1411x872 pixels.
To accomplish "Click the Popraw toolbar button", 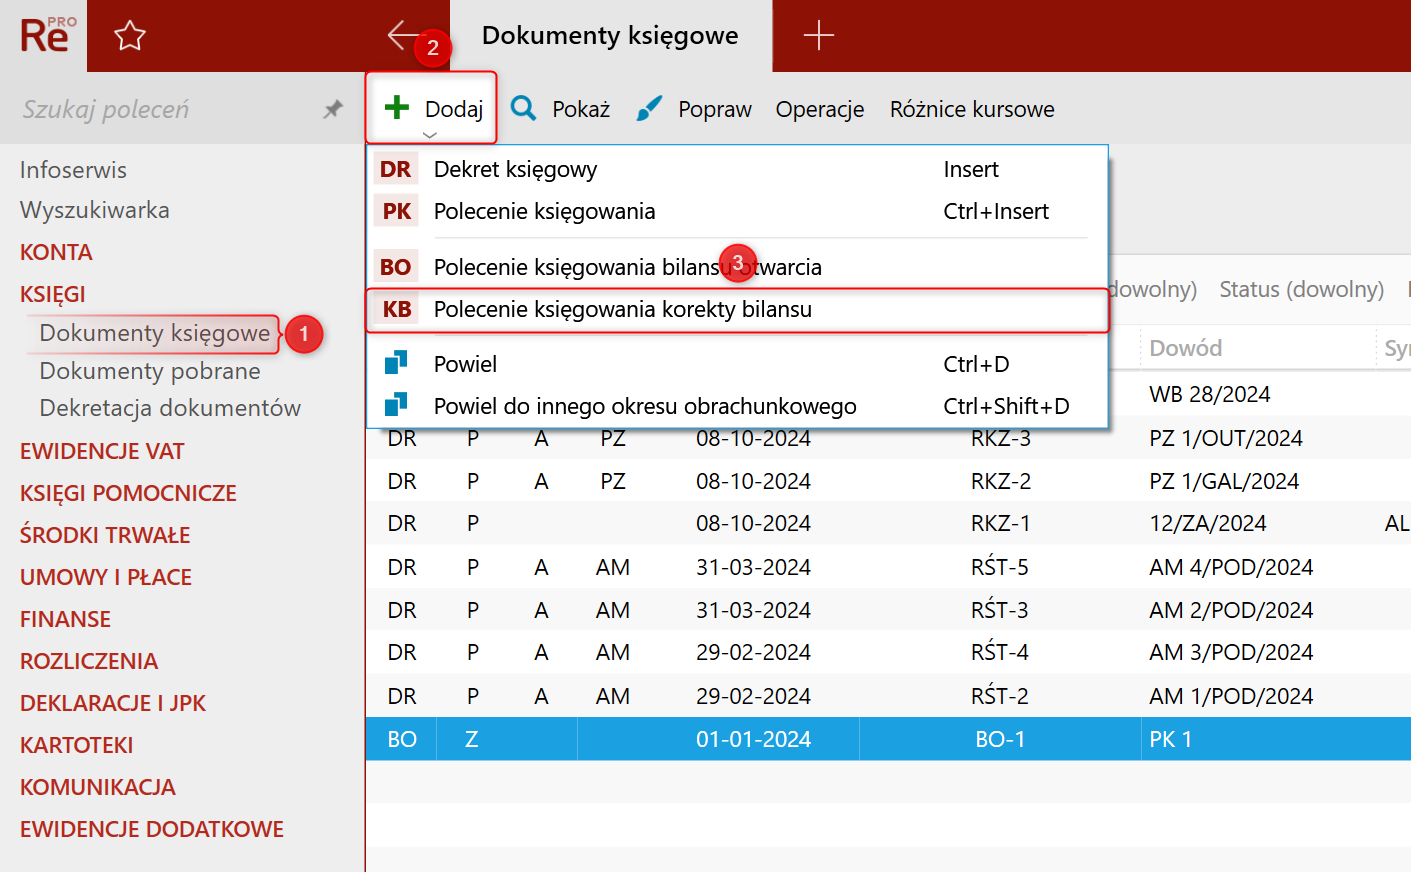I will click(x=694, y=109).
